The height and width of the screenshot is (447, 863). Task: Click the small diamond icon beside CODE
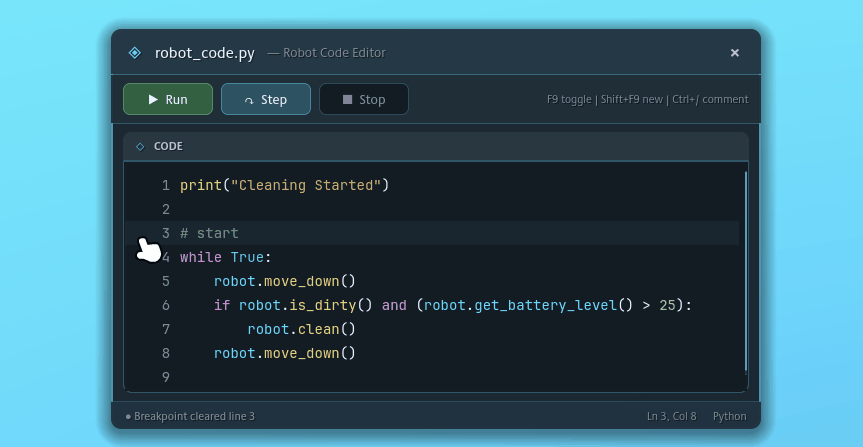tap(140, 146)
